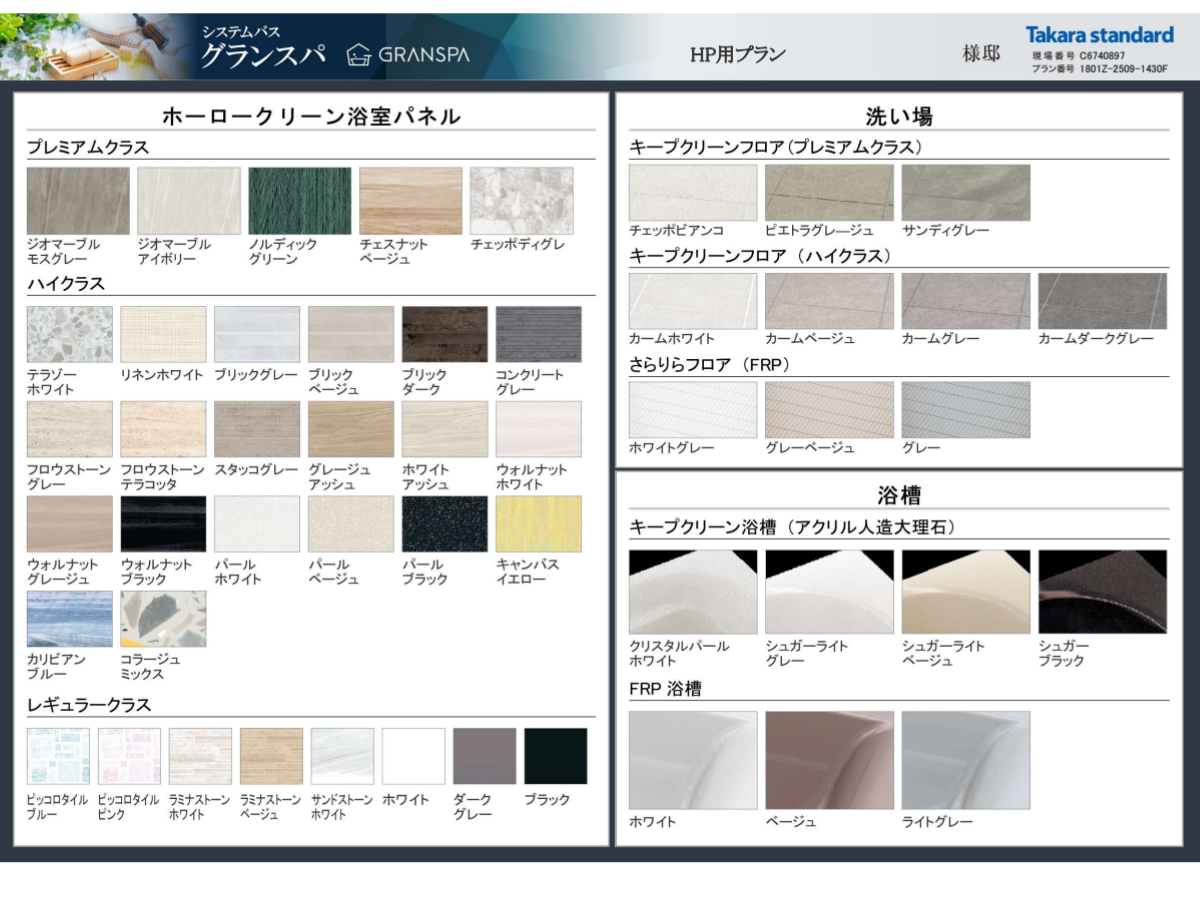Pick the グレーベージュ さらりらフロア swatch
The width and height of the screenshot is (1200, 900).
[829, 410]
